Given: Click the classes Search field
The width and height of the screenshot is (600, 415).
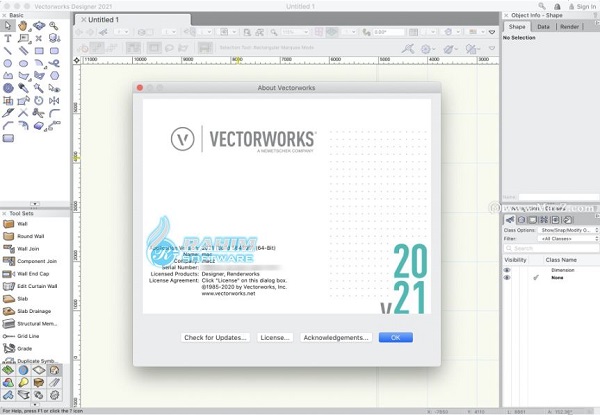Looking at the screenshot, I should (551, 248).
